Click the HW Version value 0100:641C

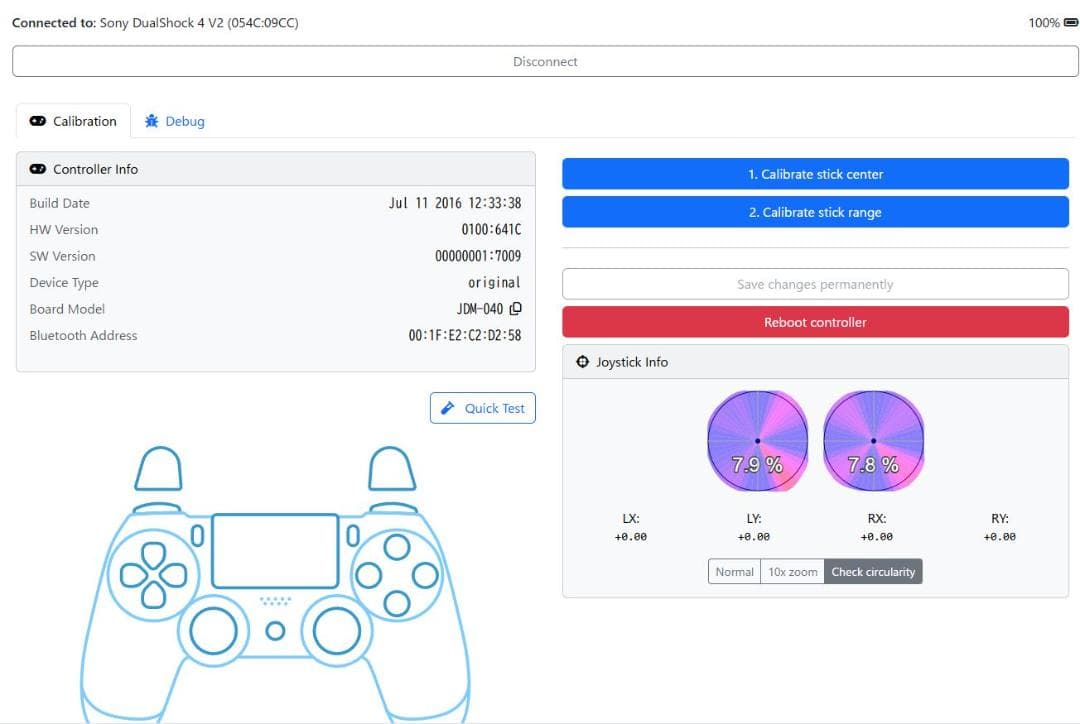[x=491, y=229]
